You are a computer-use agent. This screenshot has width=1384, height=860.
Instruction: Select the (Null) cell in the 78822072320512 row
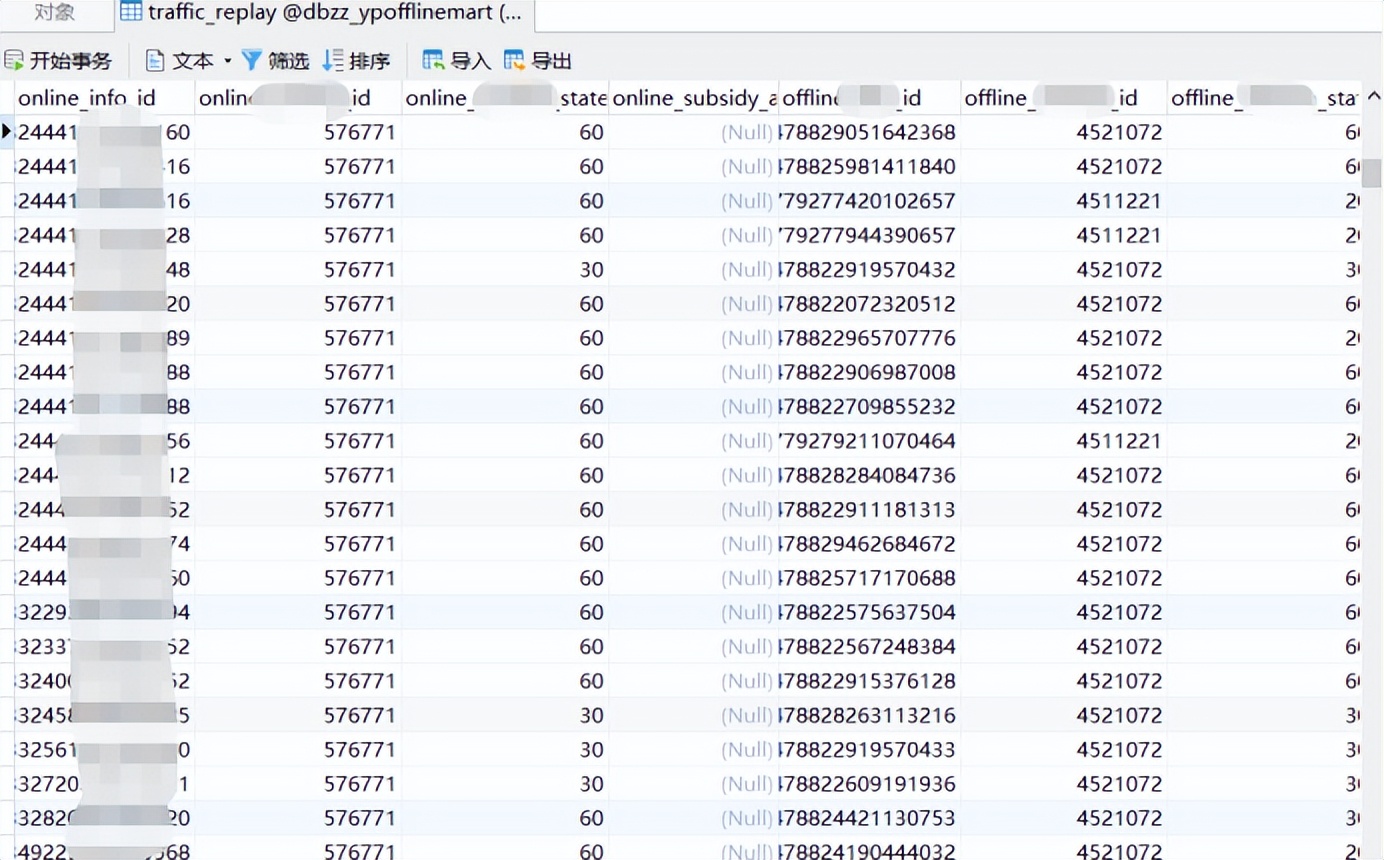(694, 303)
